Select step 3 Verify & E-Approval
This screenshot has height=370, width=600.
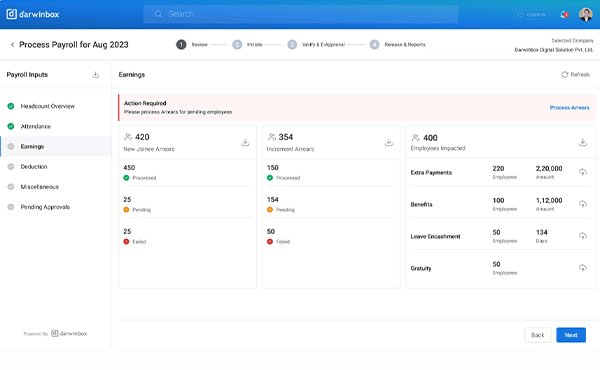(x=316, y=45)
